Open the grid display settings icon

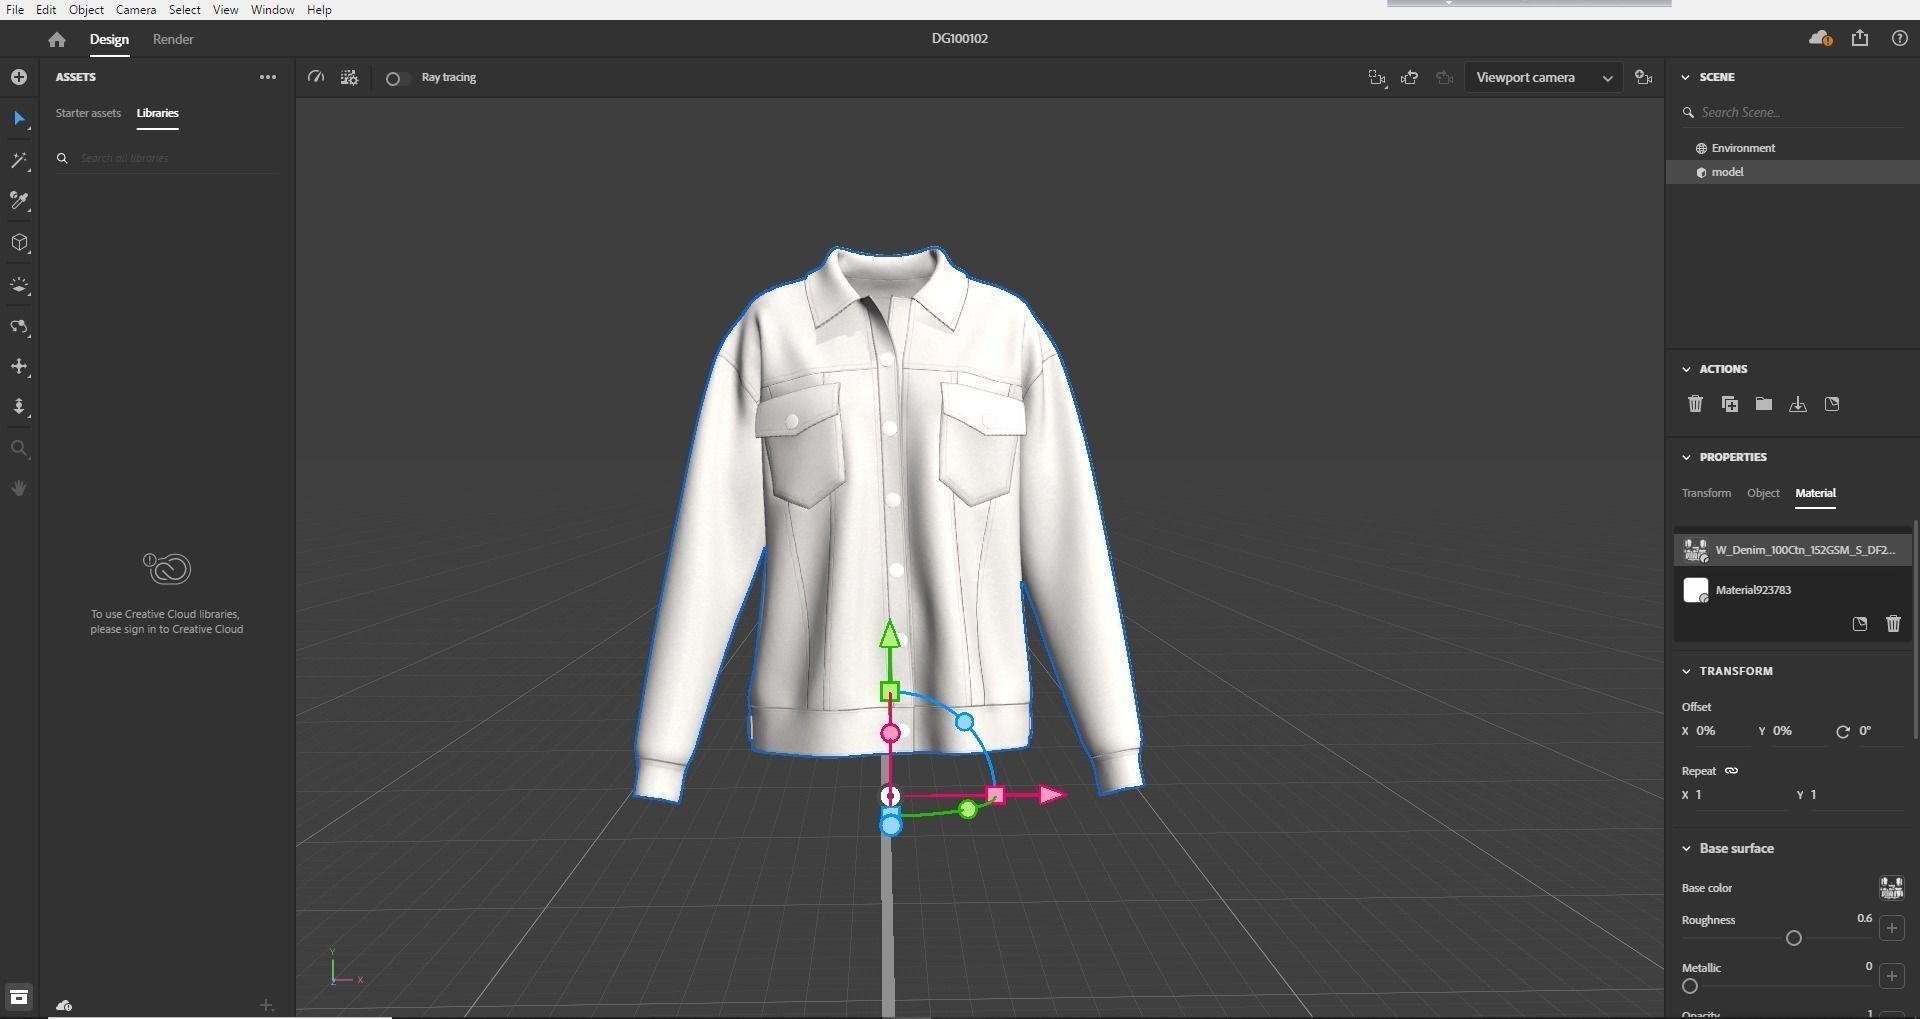tap(349, 77)
